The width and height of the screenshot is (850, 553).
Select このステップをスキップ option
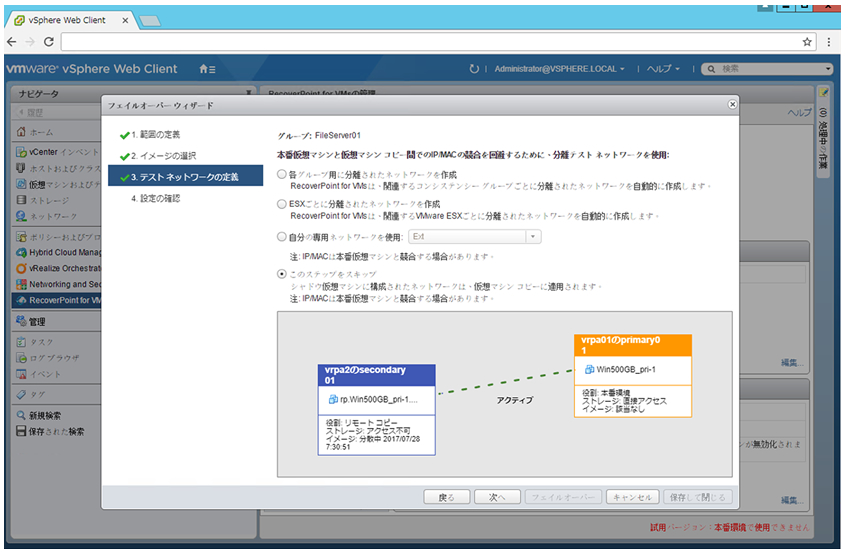click(x=282, y=274)
